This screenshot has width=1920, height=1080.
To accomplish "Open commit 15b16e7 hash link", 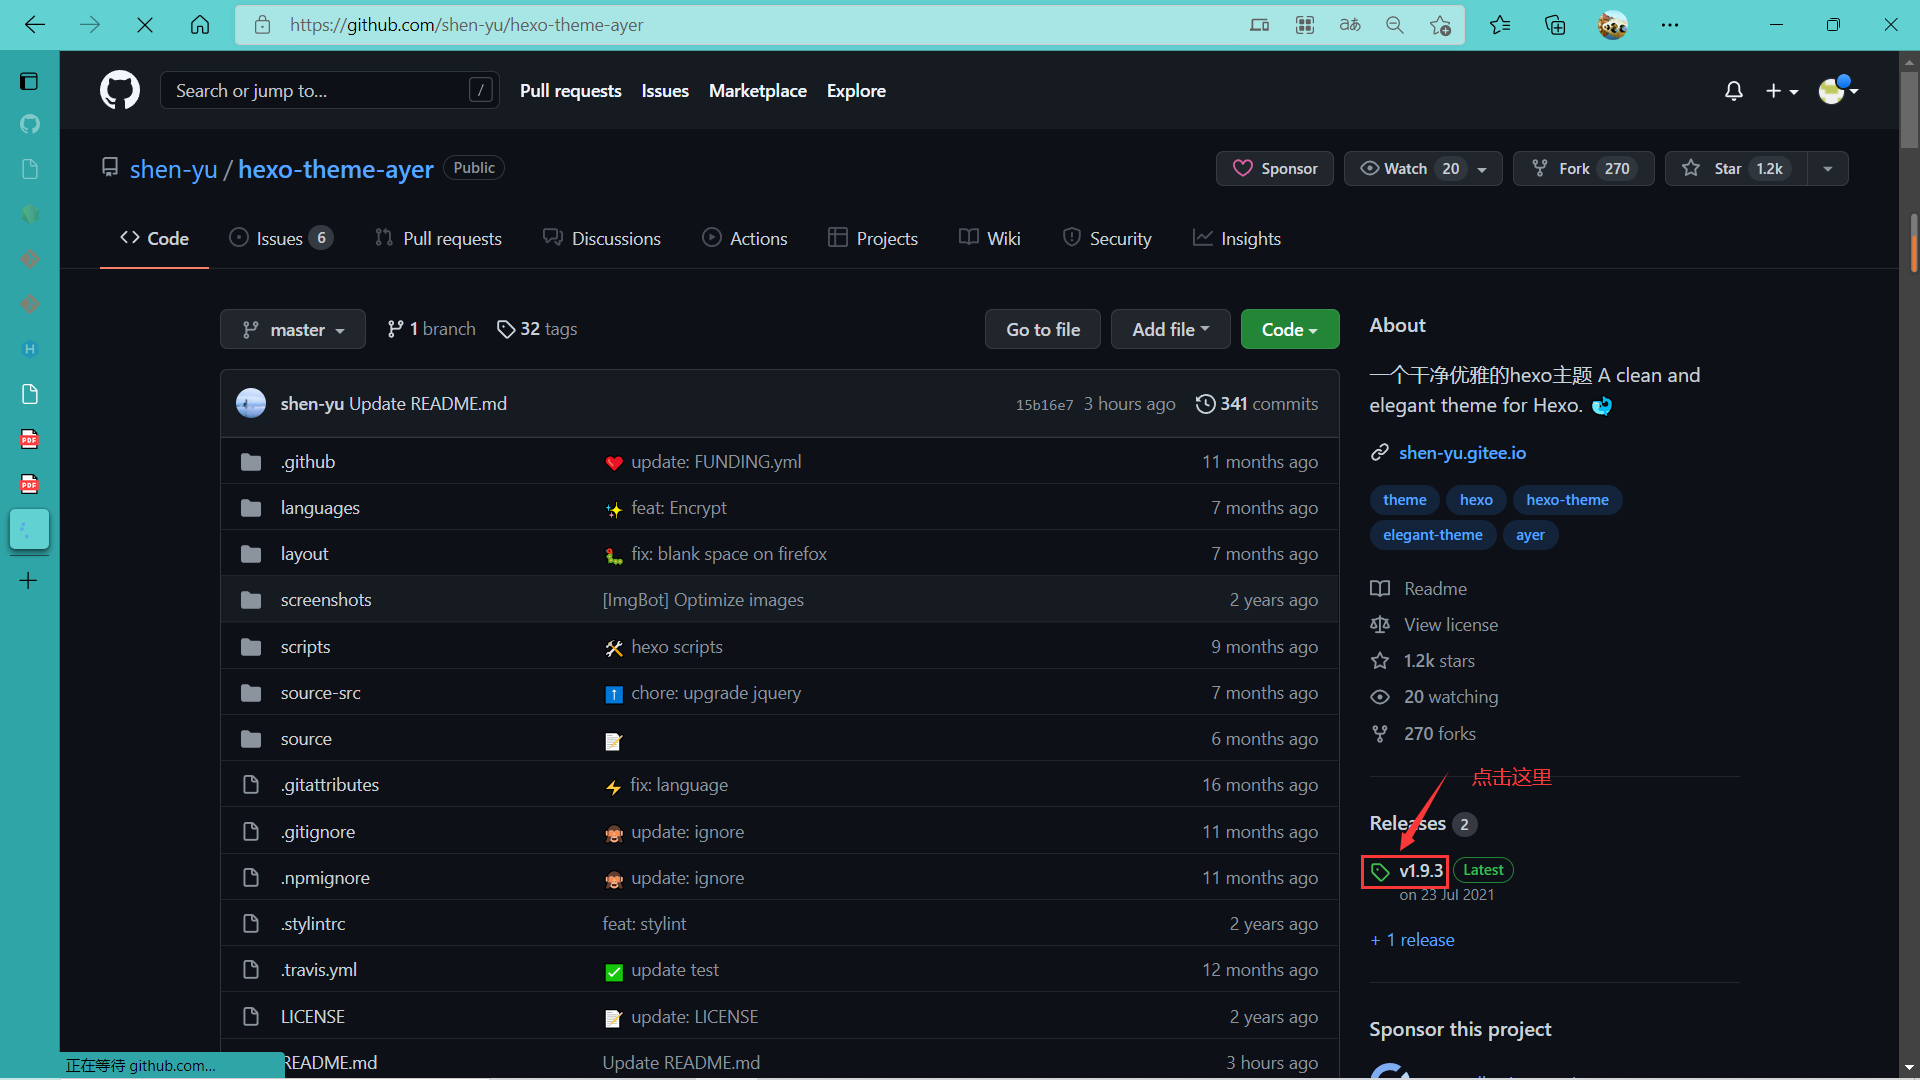I will coord(1044,405).
